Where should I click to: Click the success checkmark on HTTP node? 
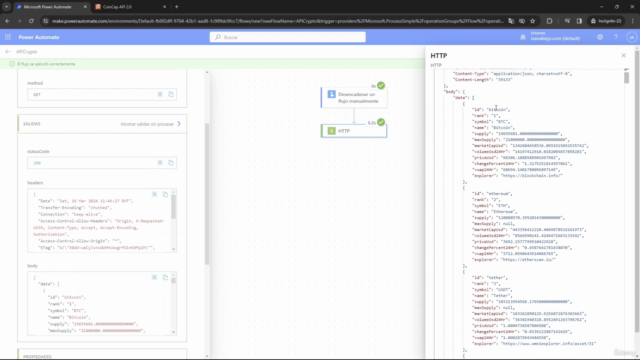pos(381,122)
